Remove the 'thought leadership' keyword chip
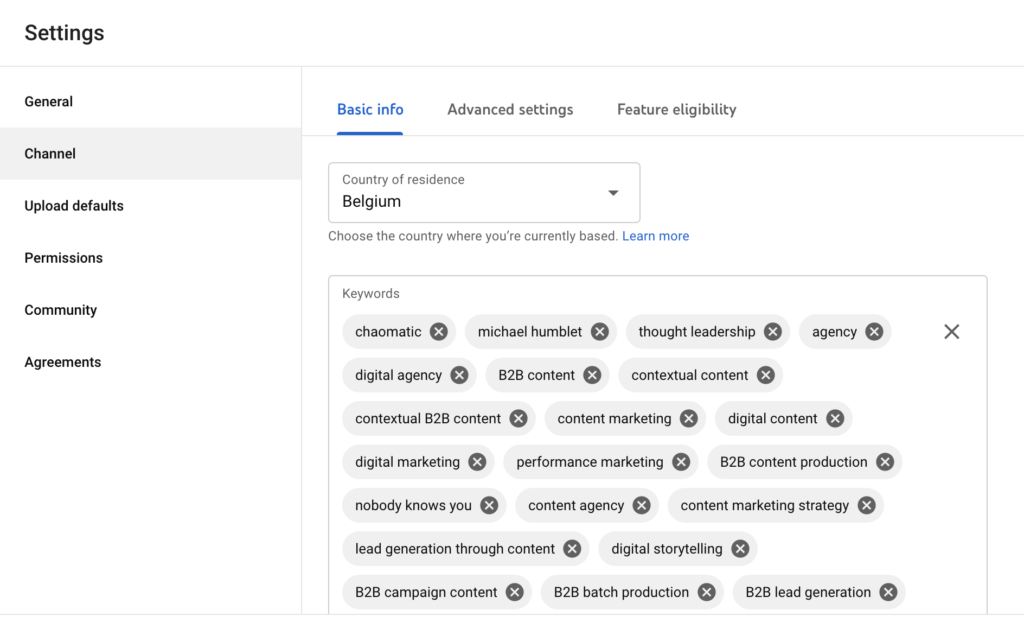 pos(773,332)
